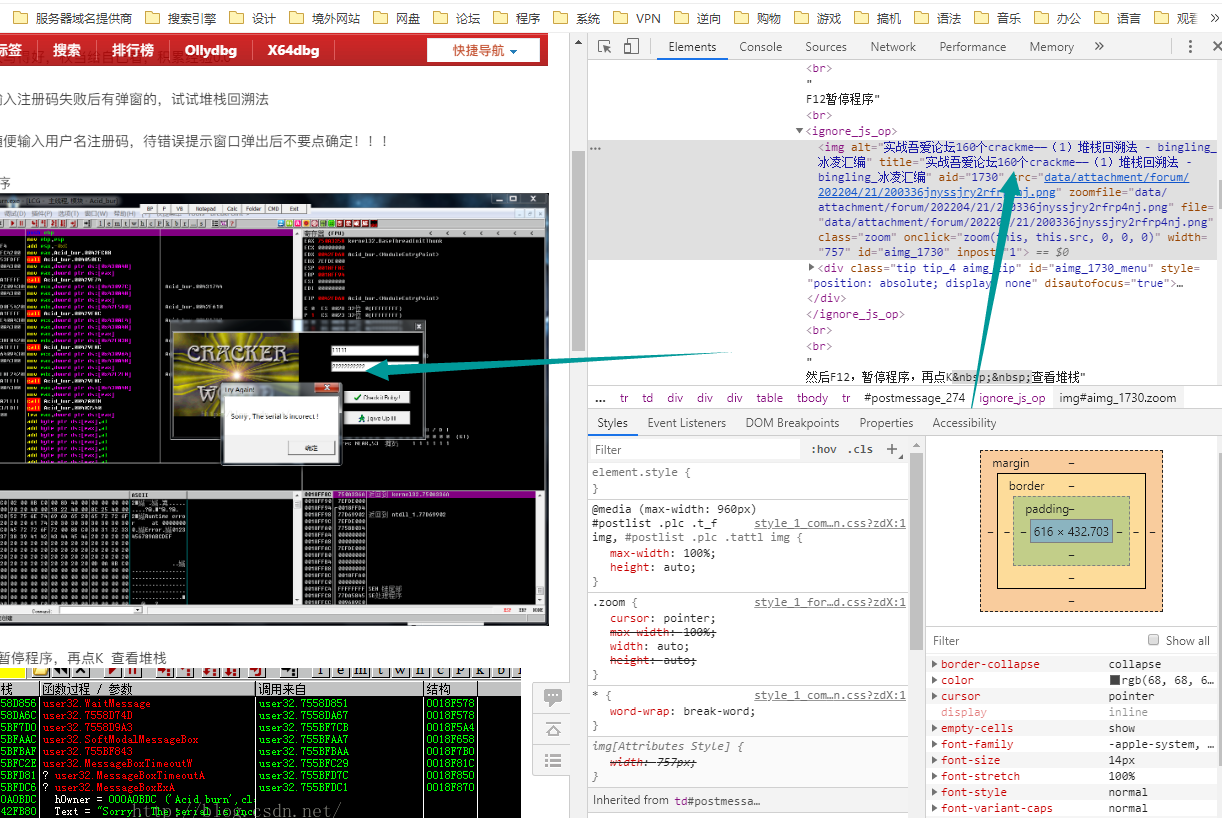The height and width of the screenshot is (818, 1222).
Task: Show more DevTools tabs via » chevron
Action: (x=1099, y=47)
